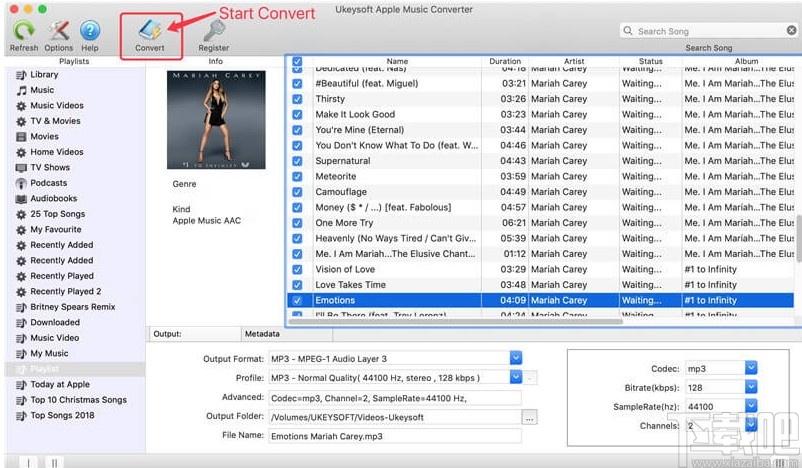Click the Album column header

pyautogui.click(x=746, y=61)
